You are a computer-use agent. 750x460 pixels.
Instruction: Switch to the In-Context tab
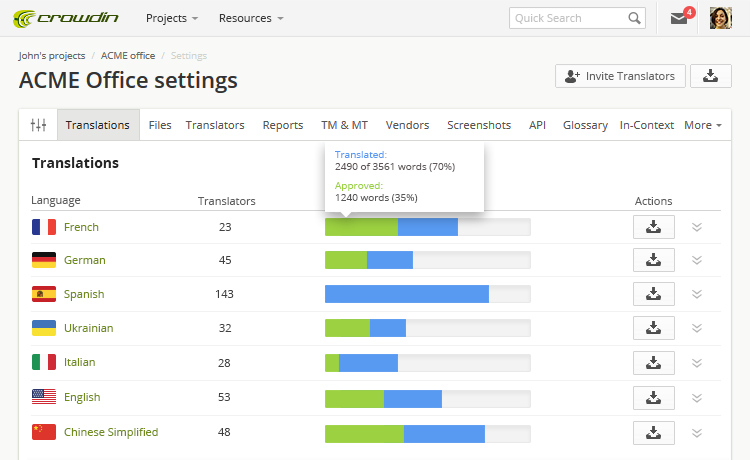(647, 125)
